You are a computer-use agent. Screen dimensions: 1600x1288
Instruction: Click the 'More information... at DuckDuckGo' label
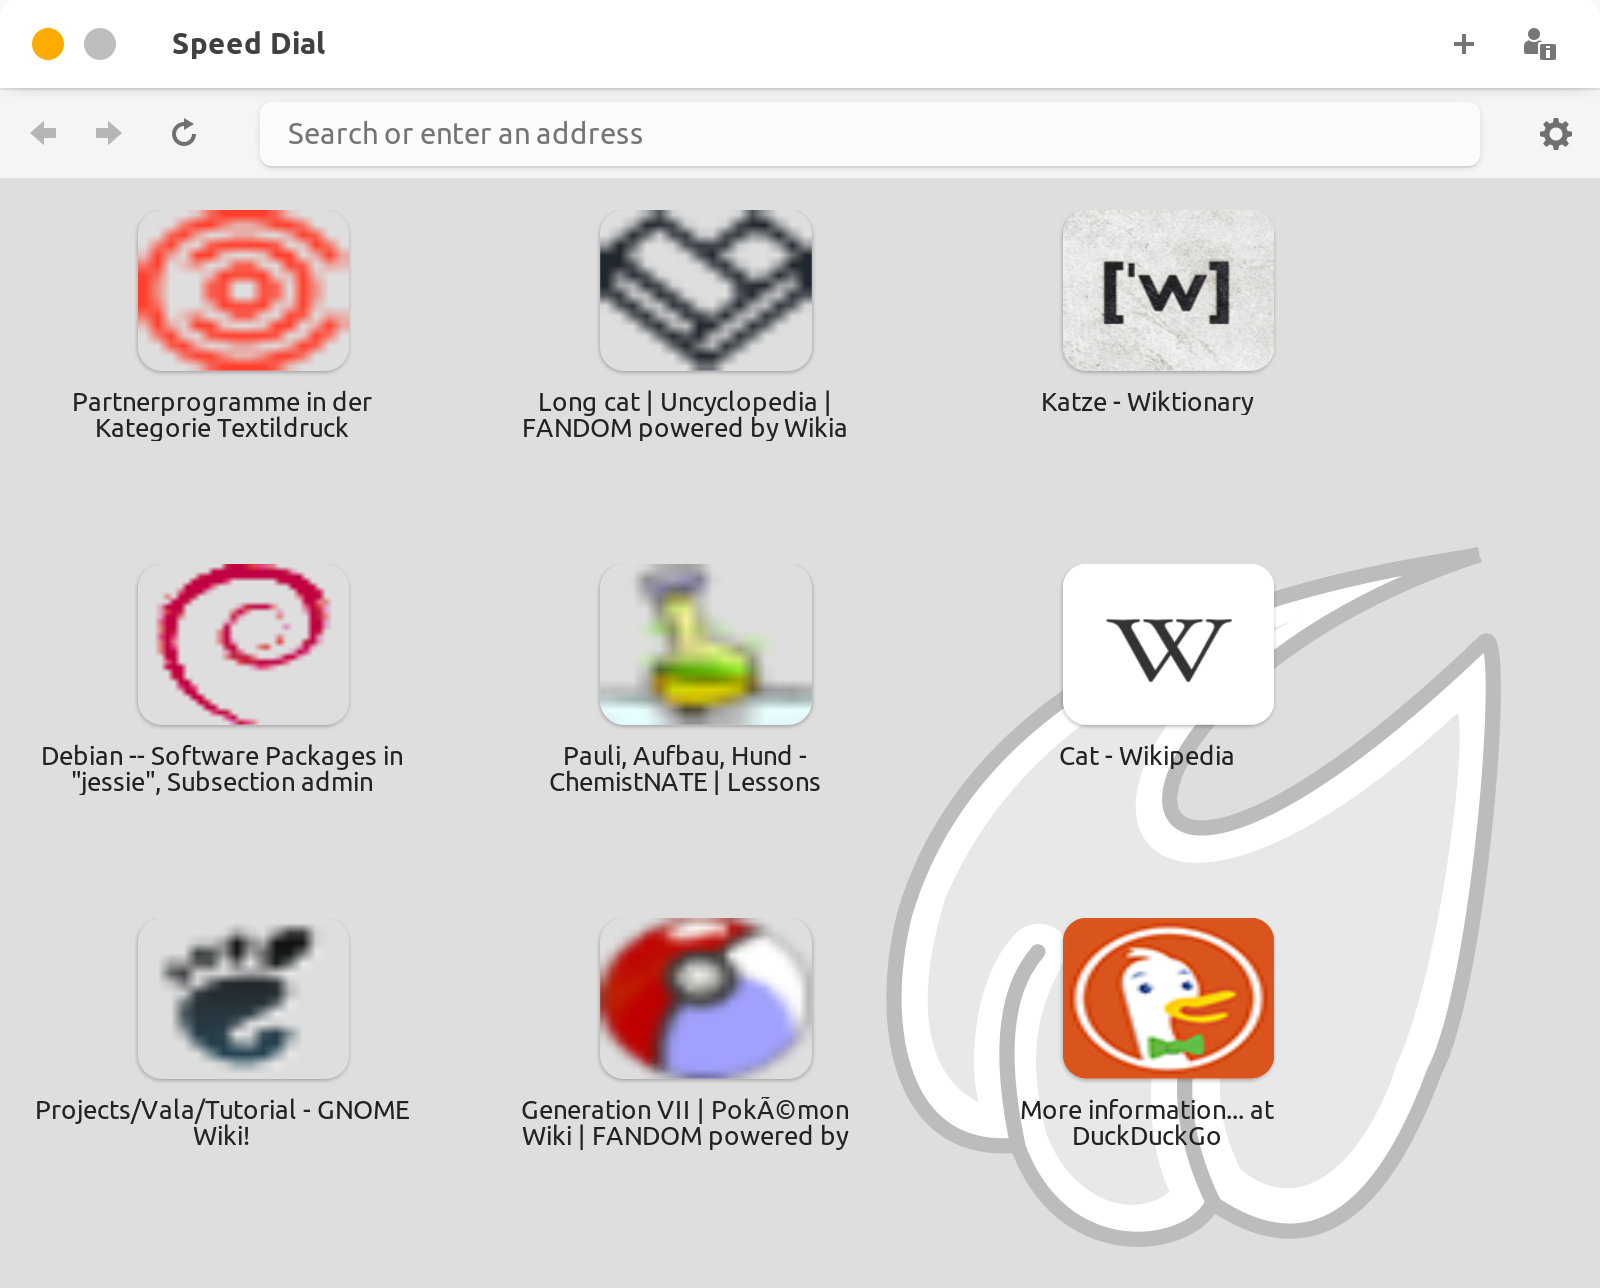(1146, 1123)
